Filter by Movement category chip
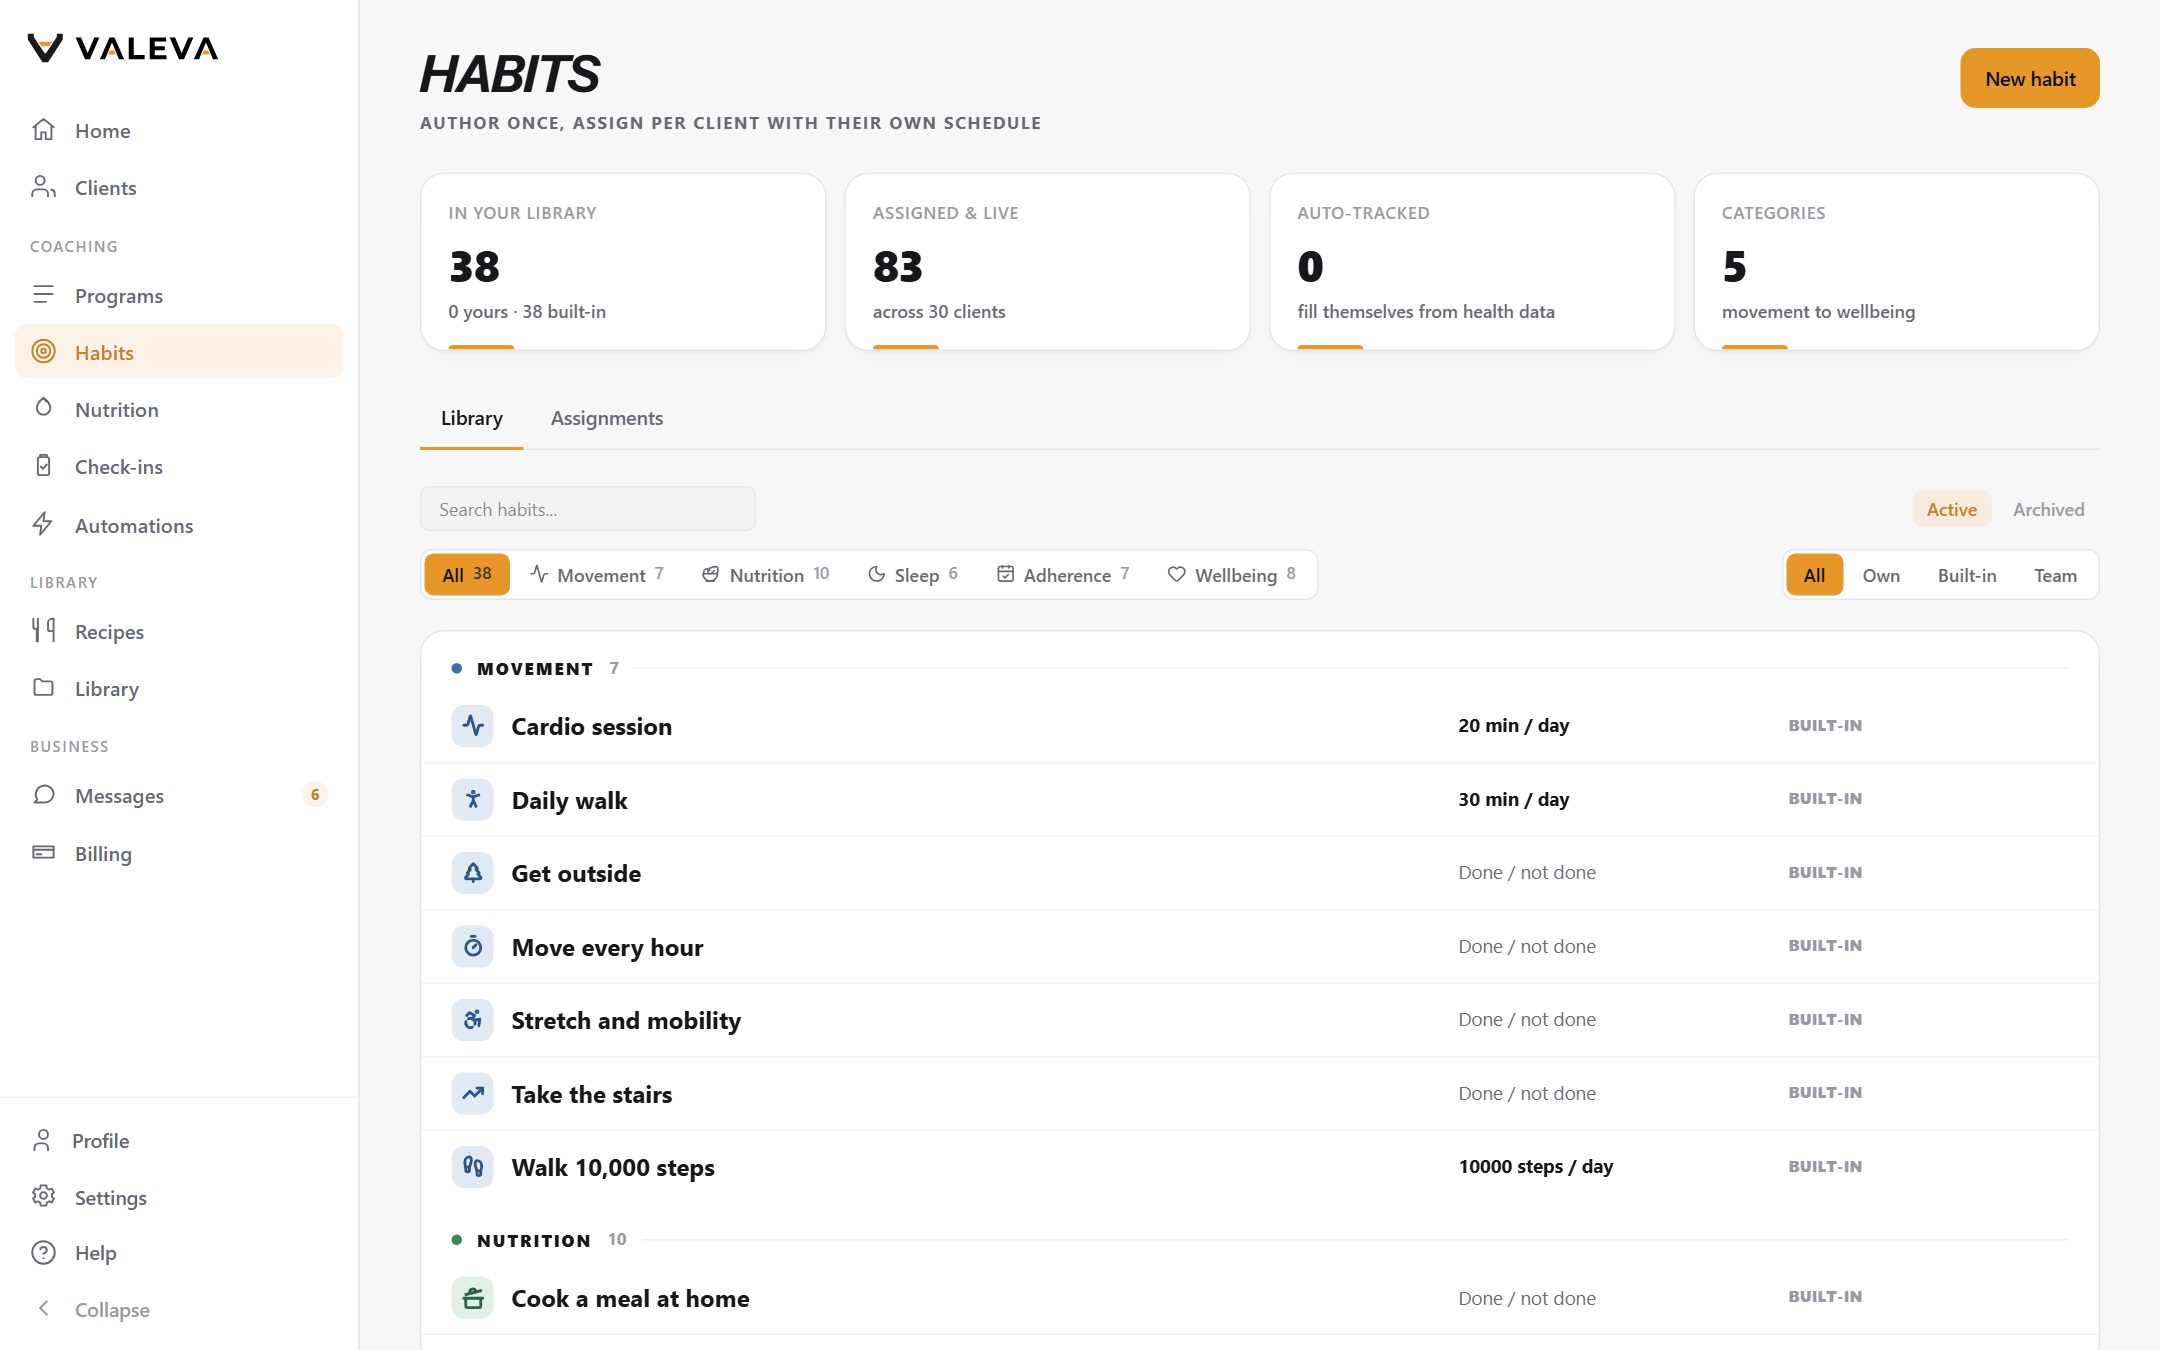2160x1350 pixels. point(597,575)
